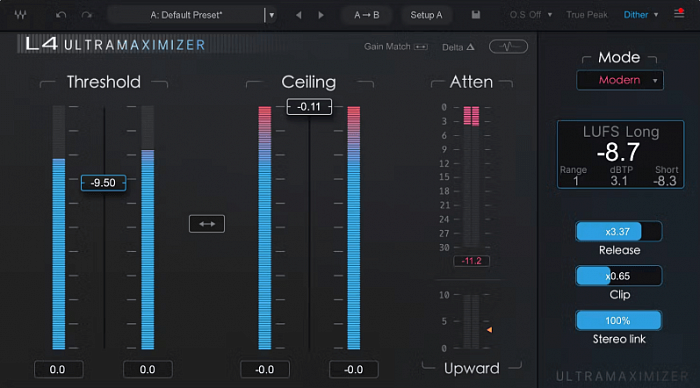
Task: Toggle Delta monitoring
Action: (x=458, y=47)
